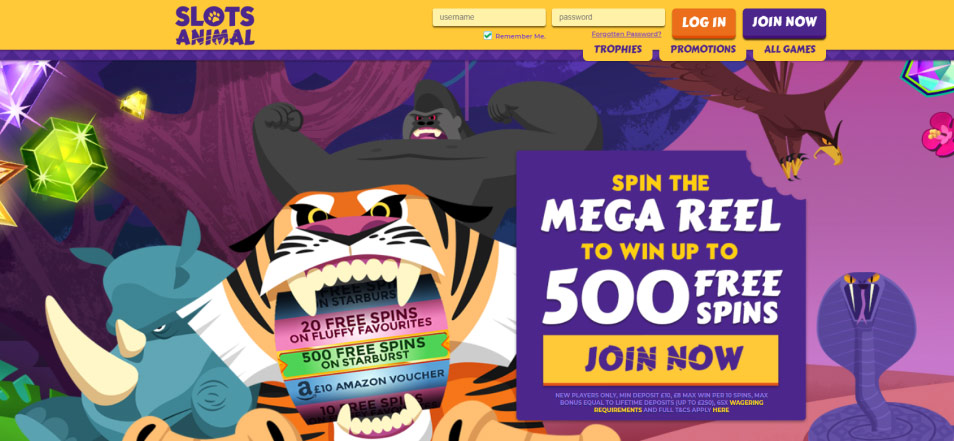Viewport: 954px width, 441px height.
Task: Open the Trophies tab
Action: pyautogui.click(x=618, y=49)
